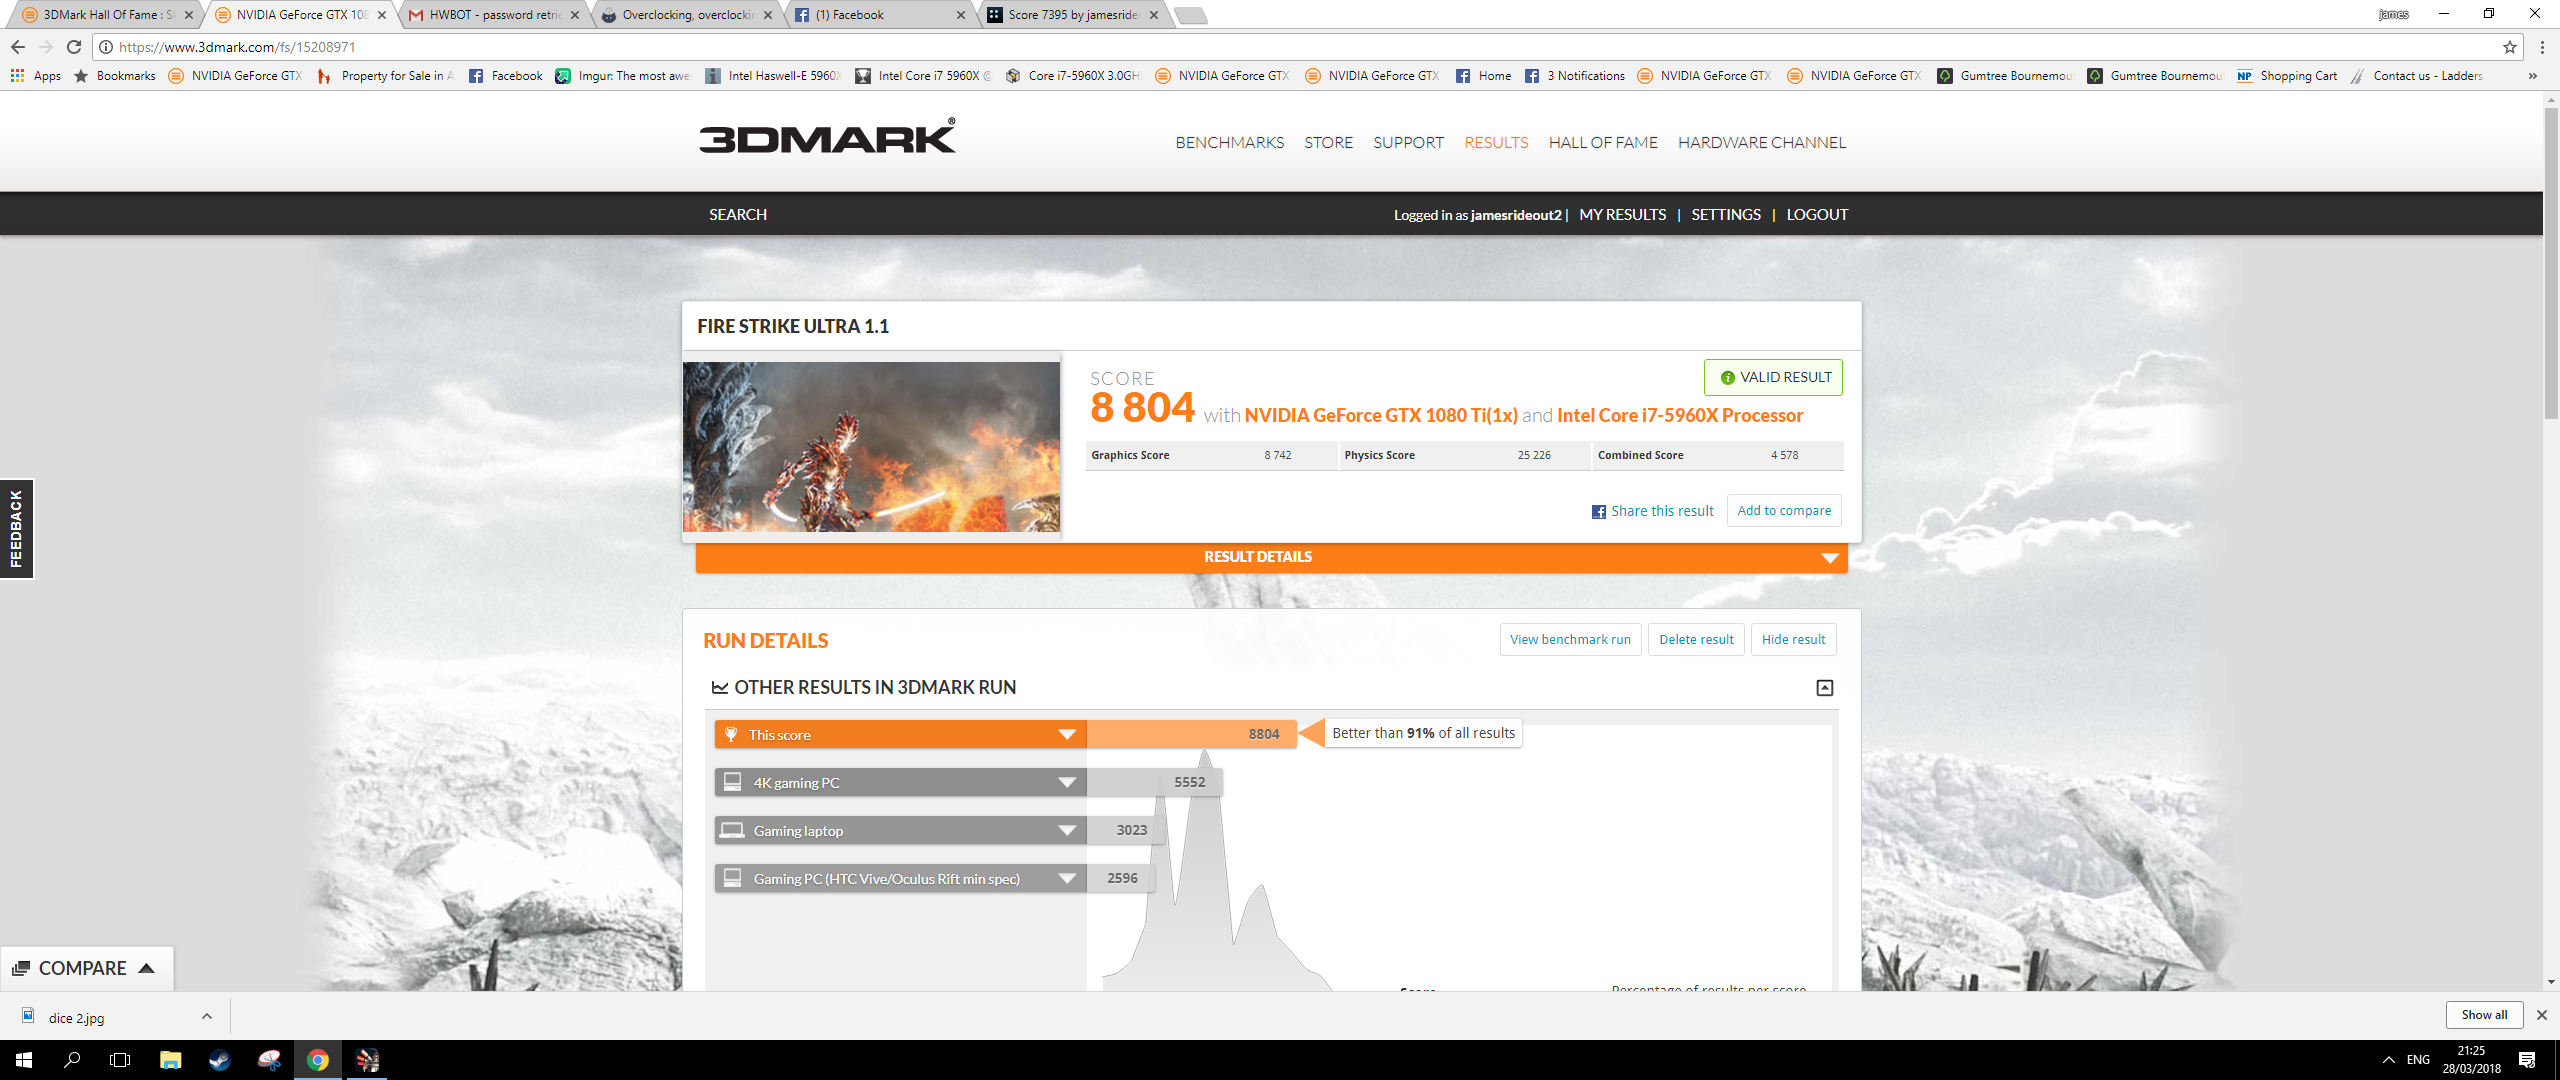Switch to Overclocking browser tab
This screenshot has width=2560, height=1080.
687,15
